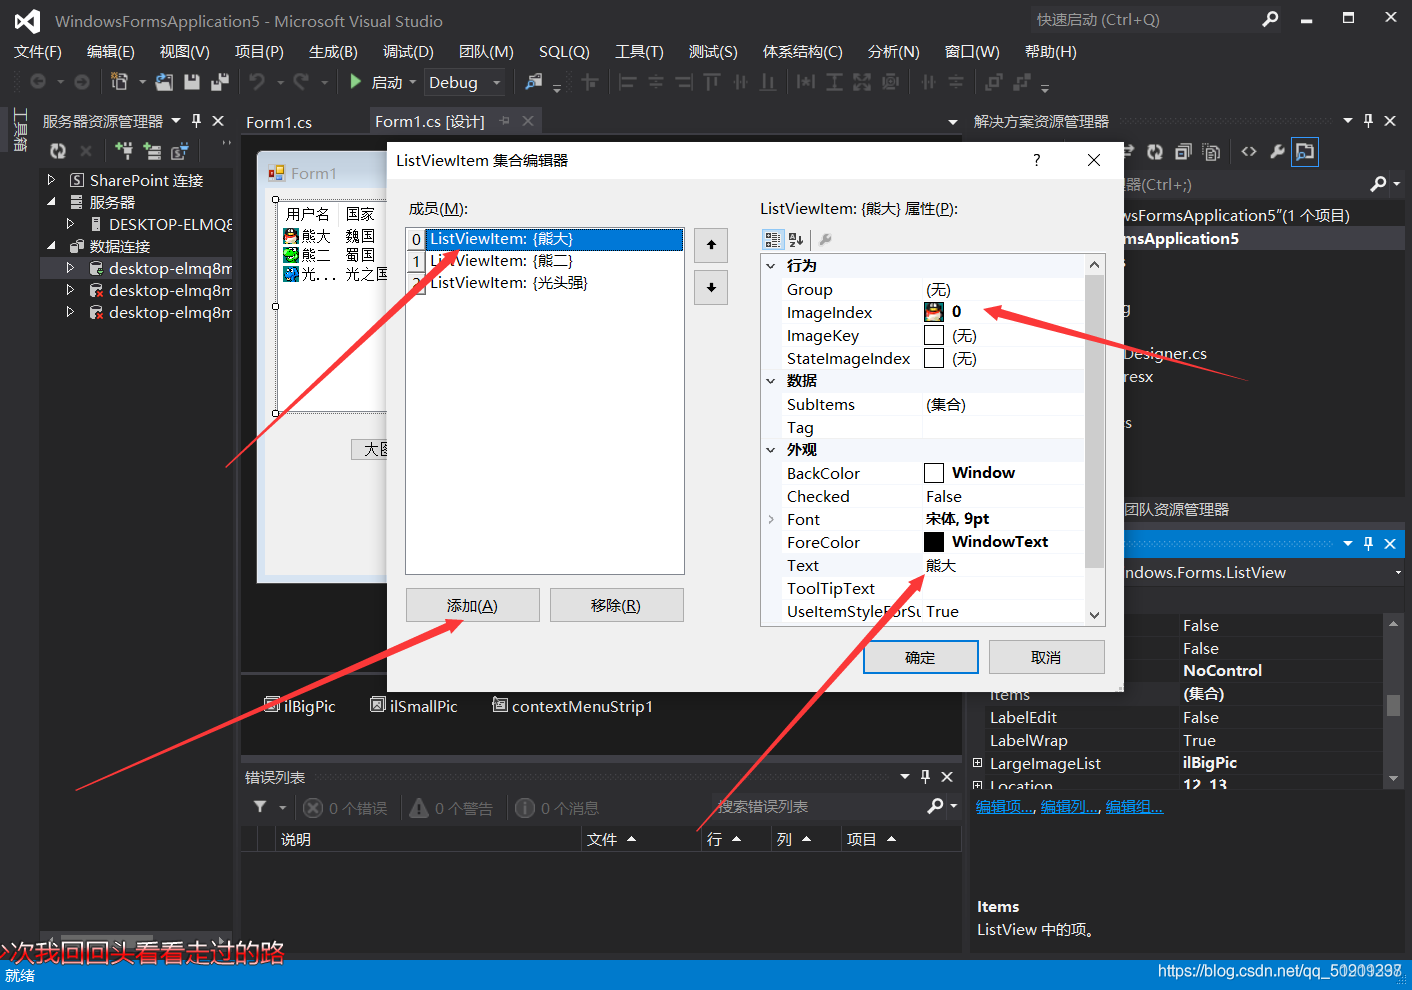Move the selected ListViewItem down

click(x=711, y=288)
